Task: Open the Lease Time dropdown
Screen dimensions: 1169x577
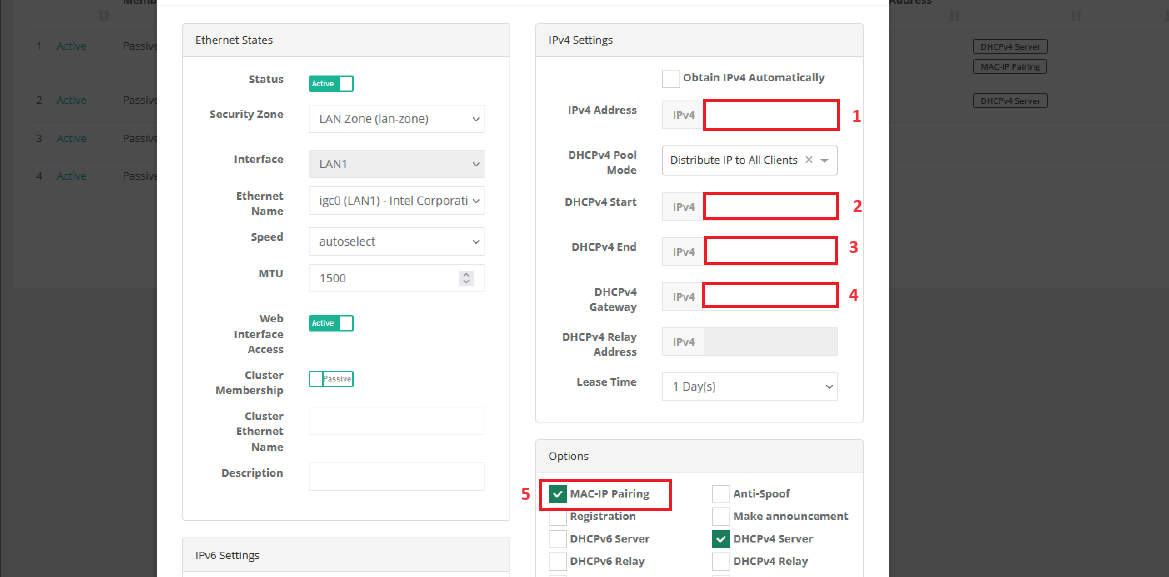Action: [749, 386]
